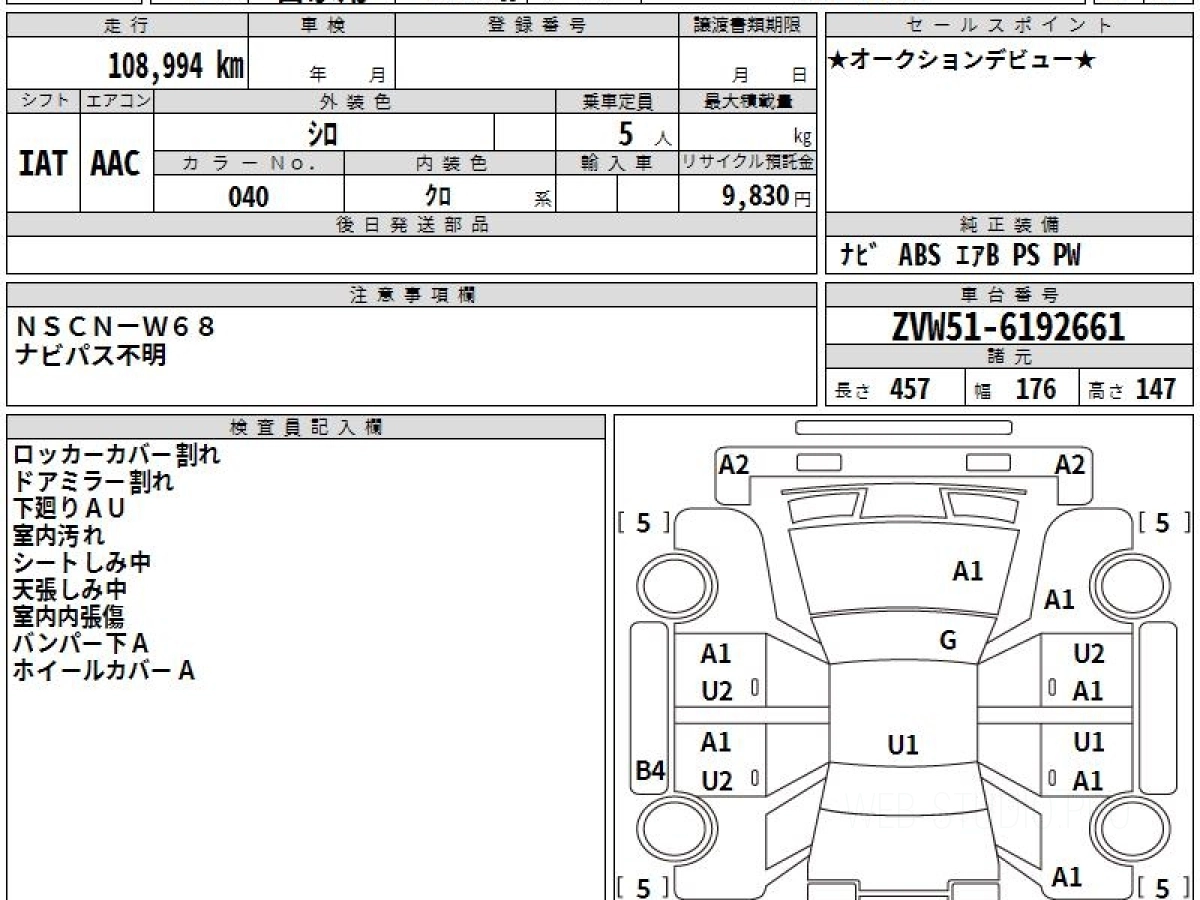The image size is (1200, 900).
Task: Click the 車検 header cell
Action: coord(321,26)
